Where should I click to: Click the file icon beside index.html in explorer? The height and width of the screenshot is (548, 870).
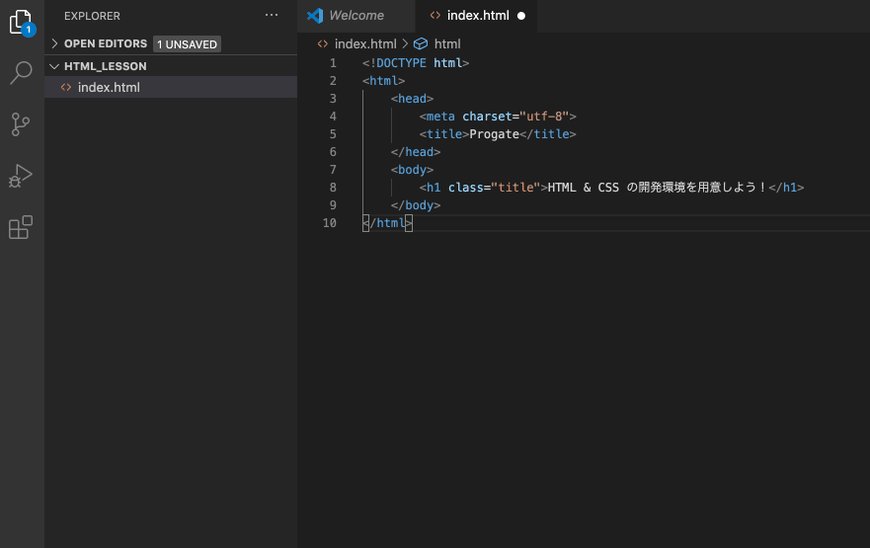click(x=66, y=87)
